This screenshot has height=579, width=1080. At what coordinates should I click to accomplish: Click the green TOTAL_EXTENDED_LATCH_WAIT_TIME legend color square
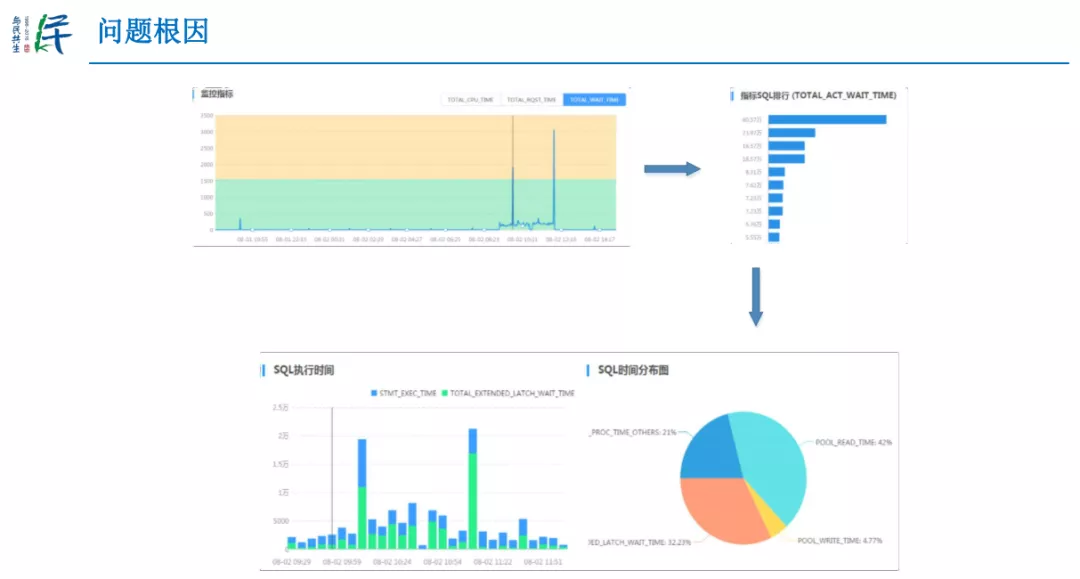[444, 393]
